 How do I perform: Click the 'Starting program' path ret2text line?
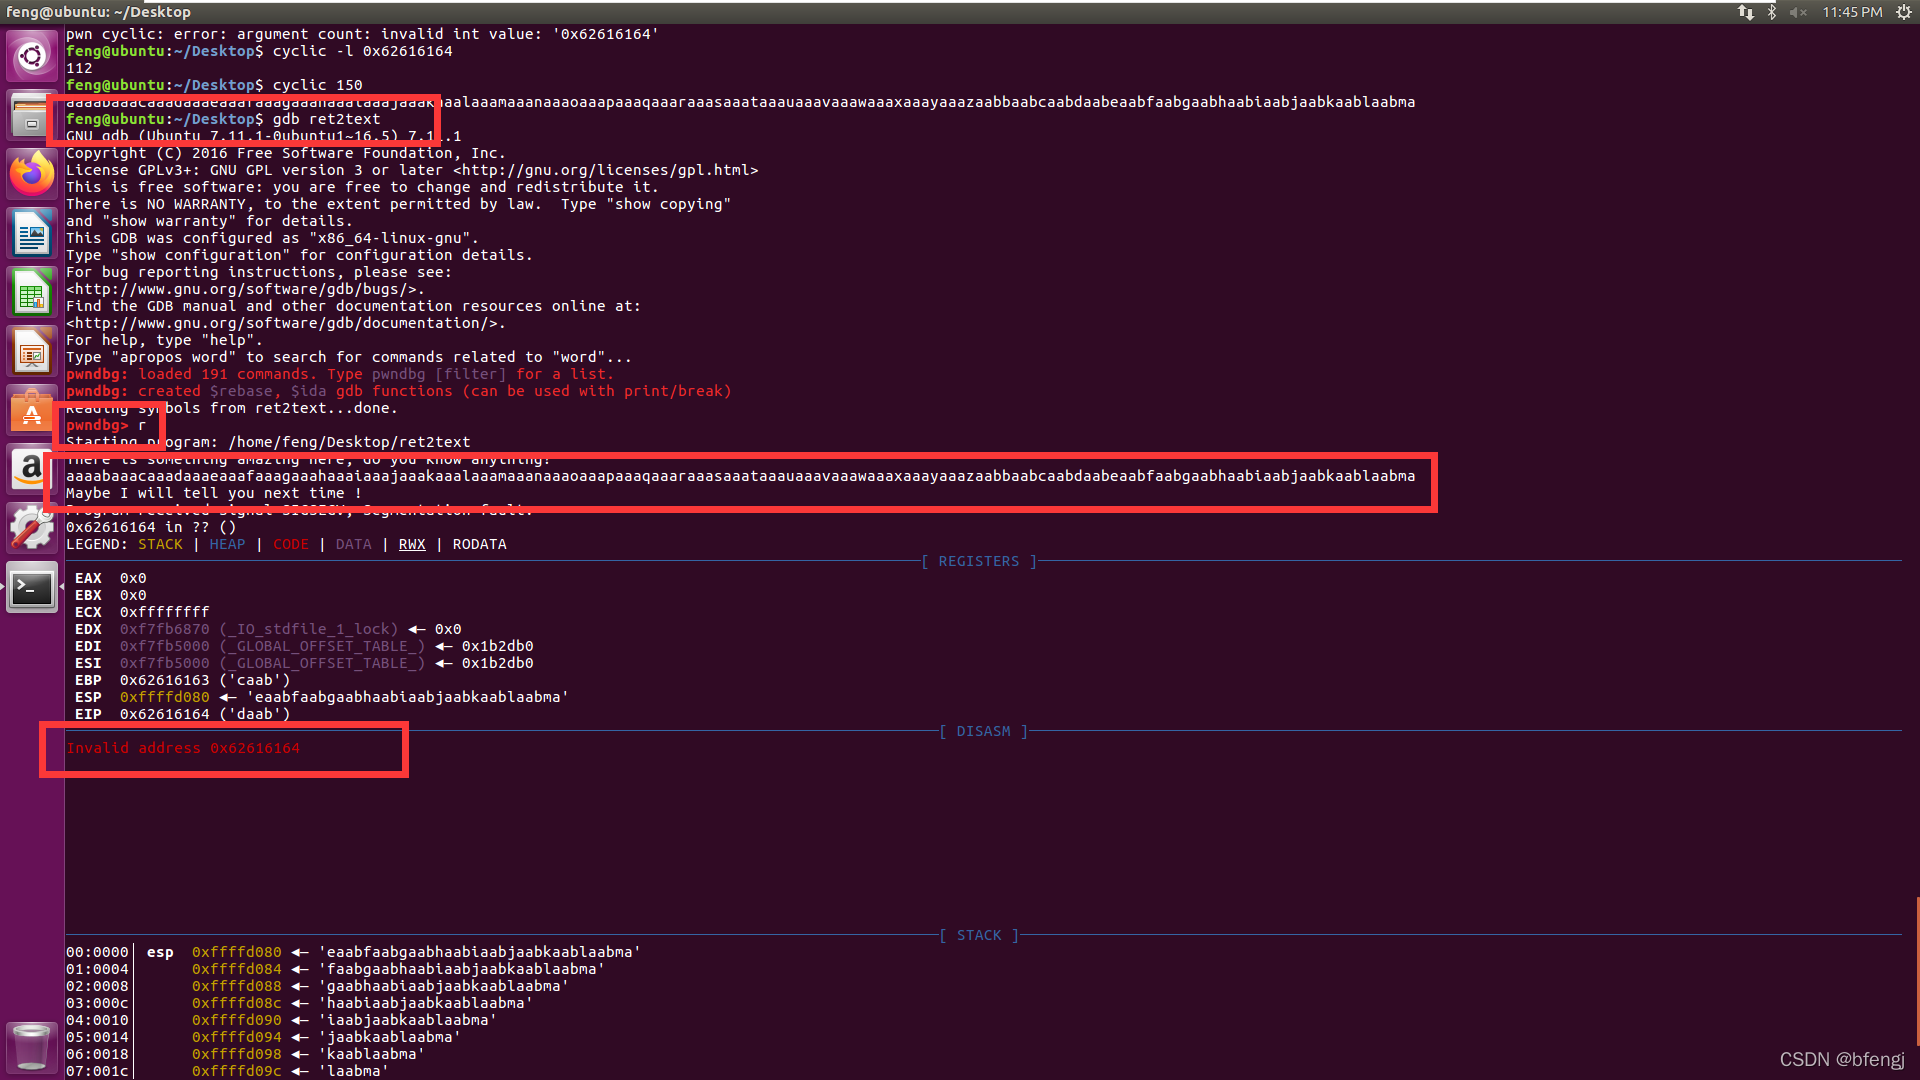(268, 442)
